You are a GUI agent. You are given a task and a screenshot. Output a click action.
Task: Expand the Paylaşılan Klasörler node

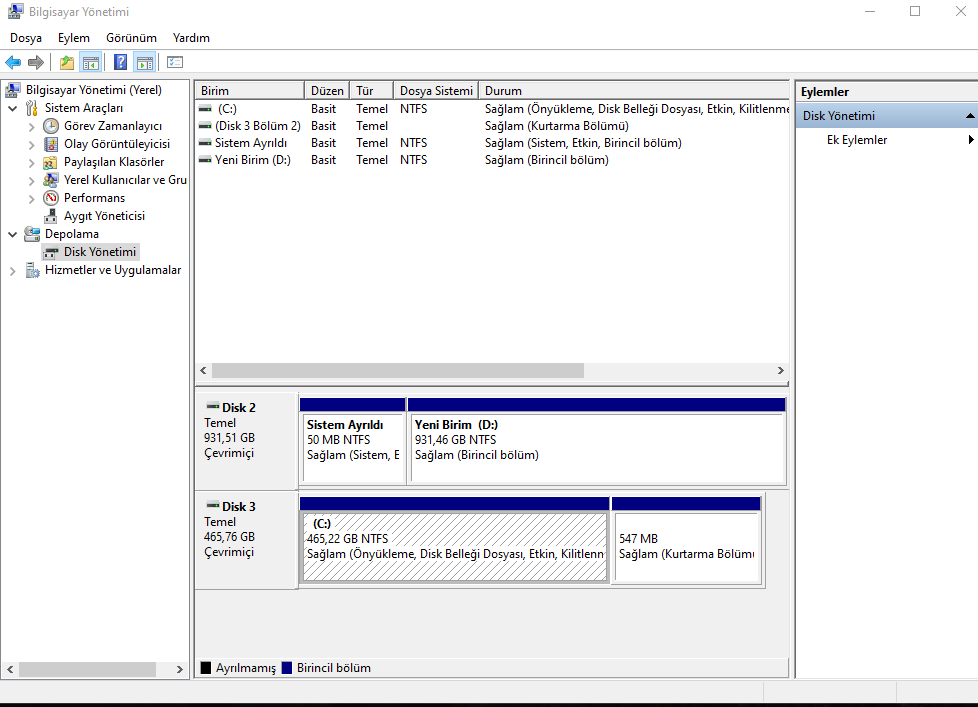31,163
